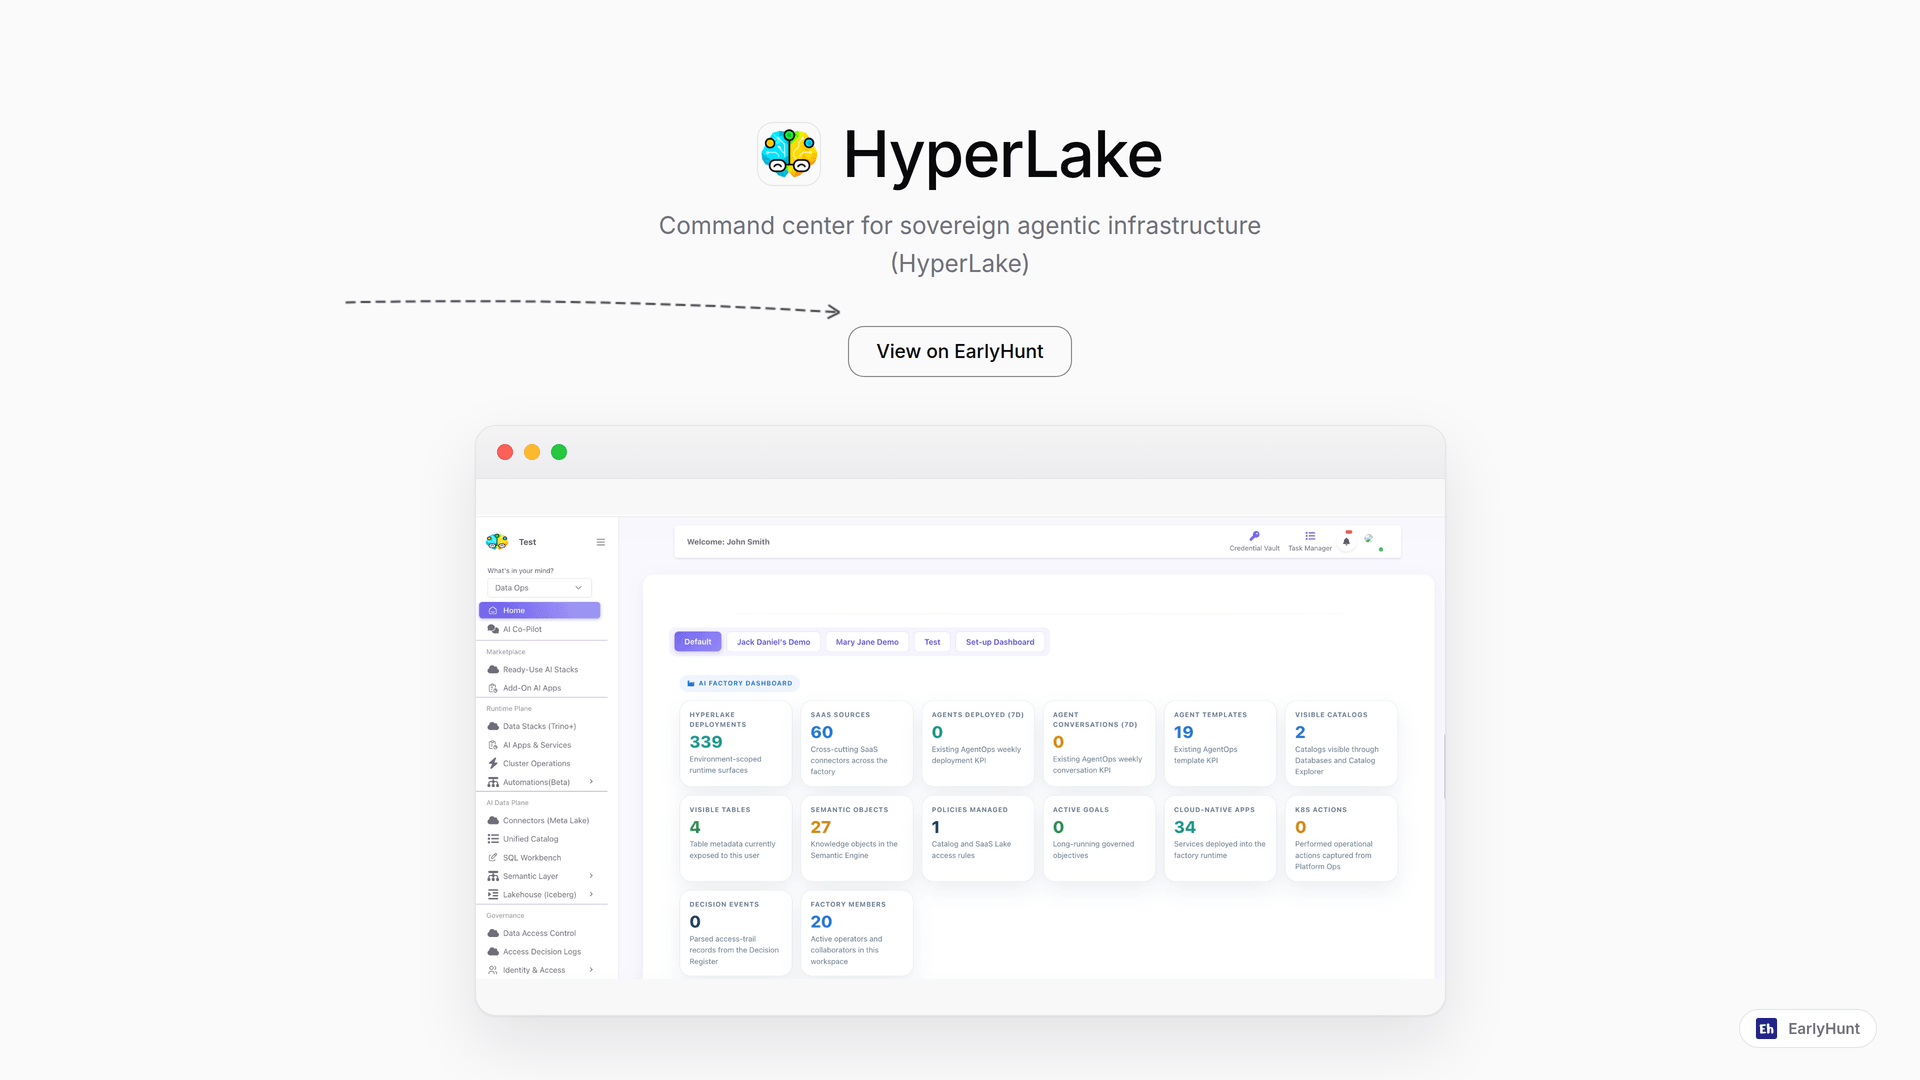Open the Set-up Dashboard tab
Image resolution: width=1920 pixels, height=1080 pixels.
click(x=1000, y=642)
